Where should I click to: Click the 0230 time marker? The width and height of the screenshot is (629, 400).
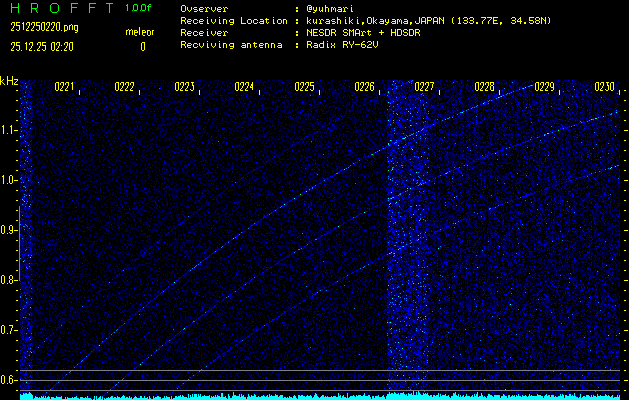pos(604,87)
